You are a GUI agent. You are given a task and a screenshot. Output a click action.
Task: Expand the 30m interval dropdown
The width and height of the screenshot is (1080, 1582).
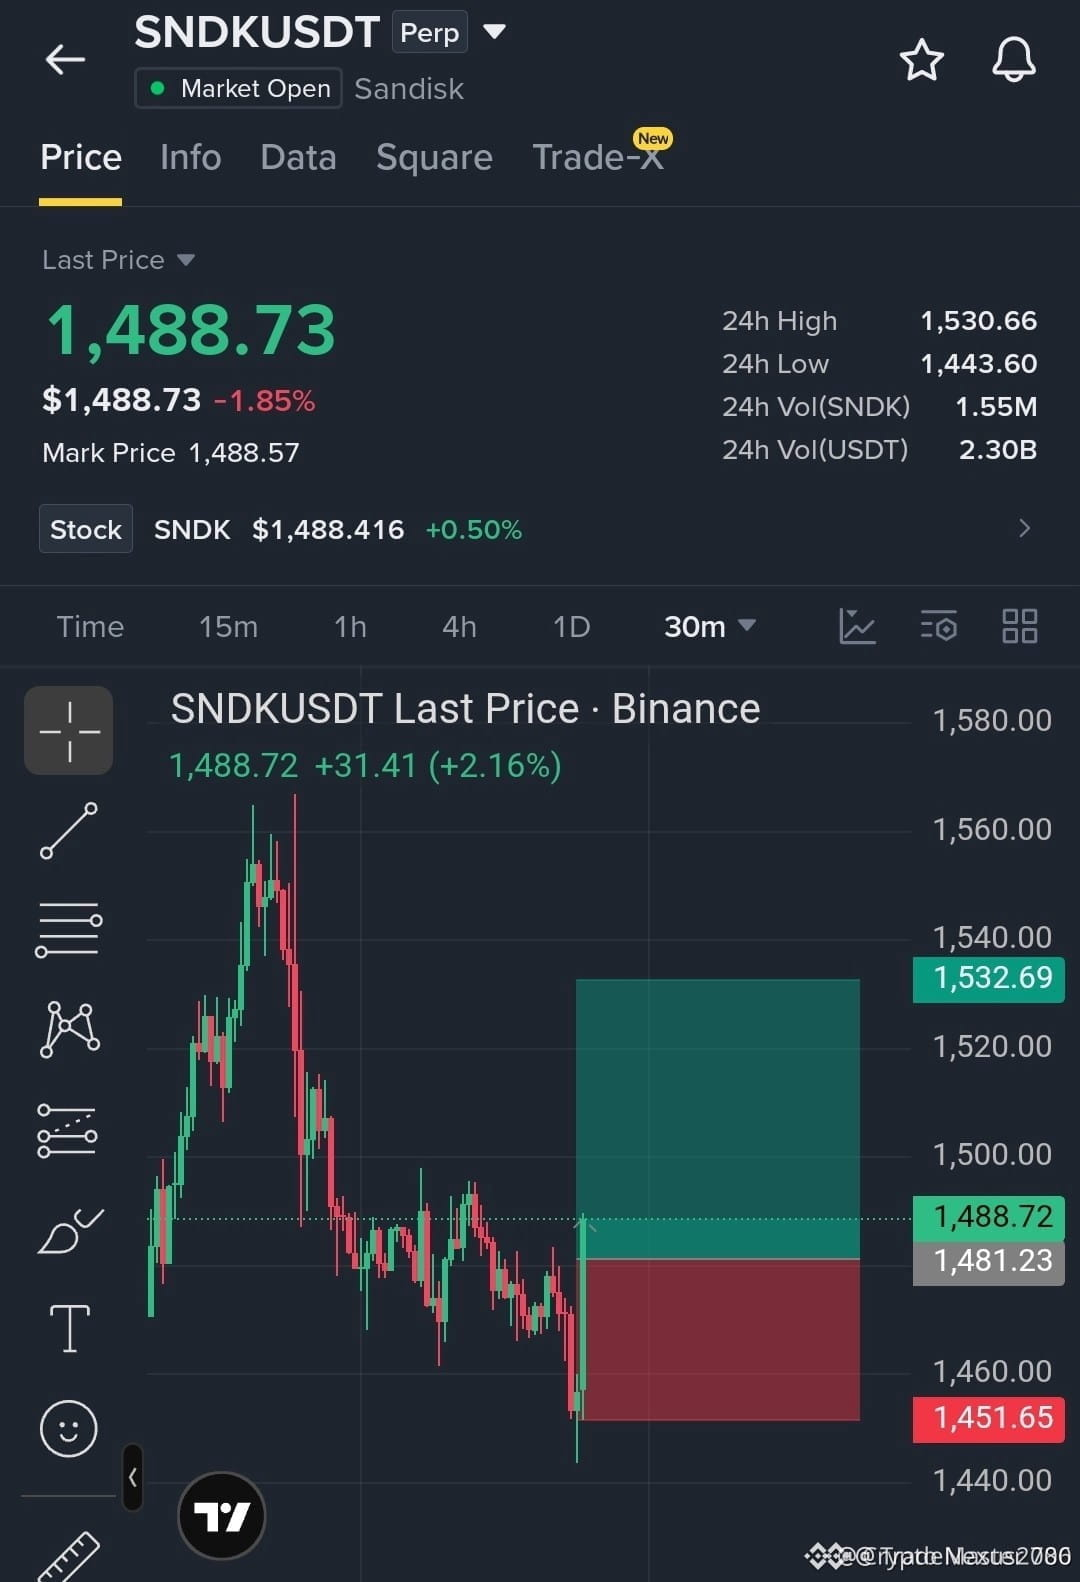click(x=709, y=627)
